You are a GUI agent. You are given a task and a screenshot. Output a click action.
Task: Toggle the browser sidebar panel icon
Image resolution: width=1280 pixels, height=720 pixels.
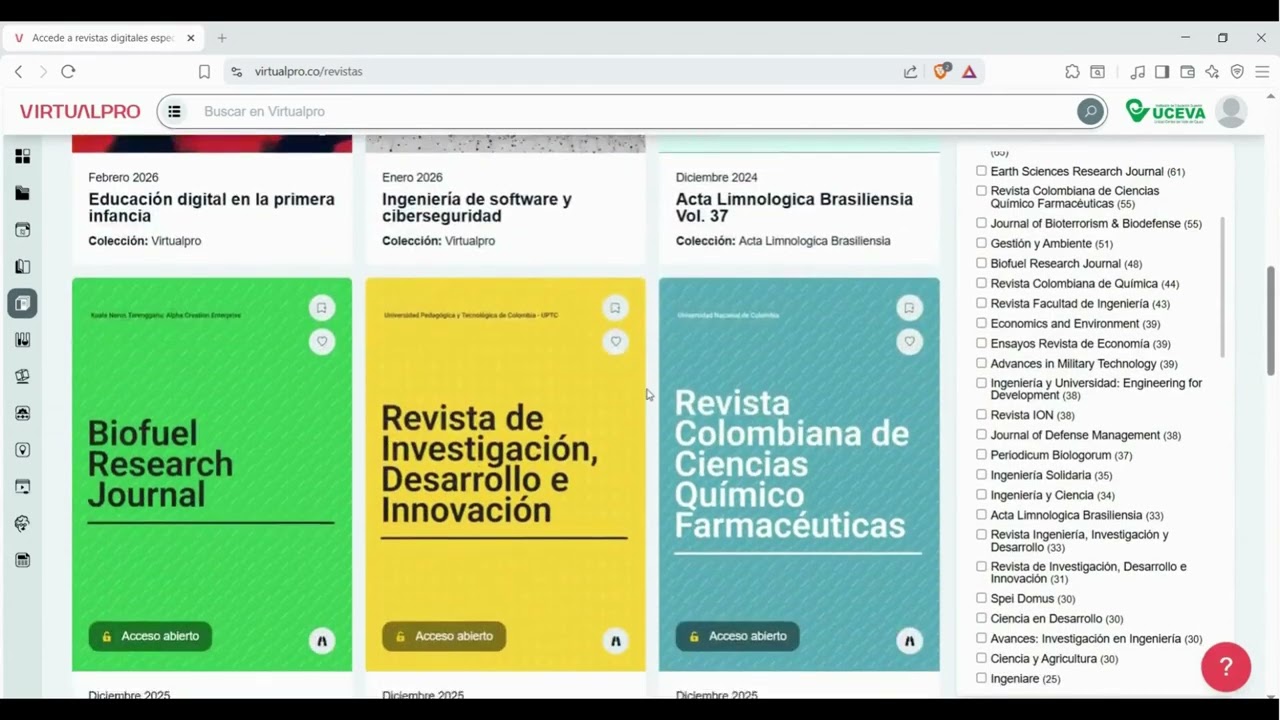(x=1162, y=72)
